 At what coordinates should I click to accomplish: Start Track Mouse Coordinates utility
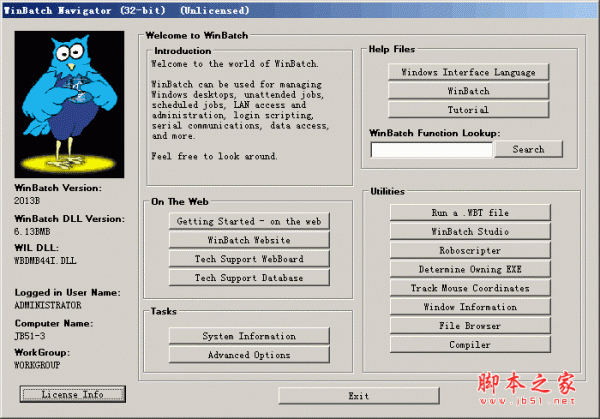click(470, 288)
